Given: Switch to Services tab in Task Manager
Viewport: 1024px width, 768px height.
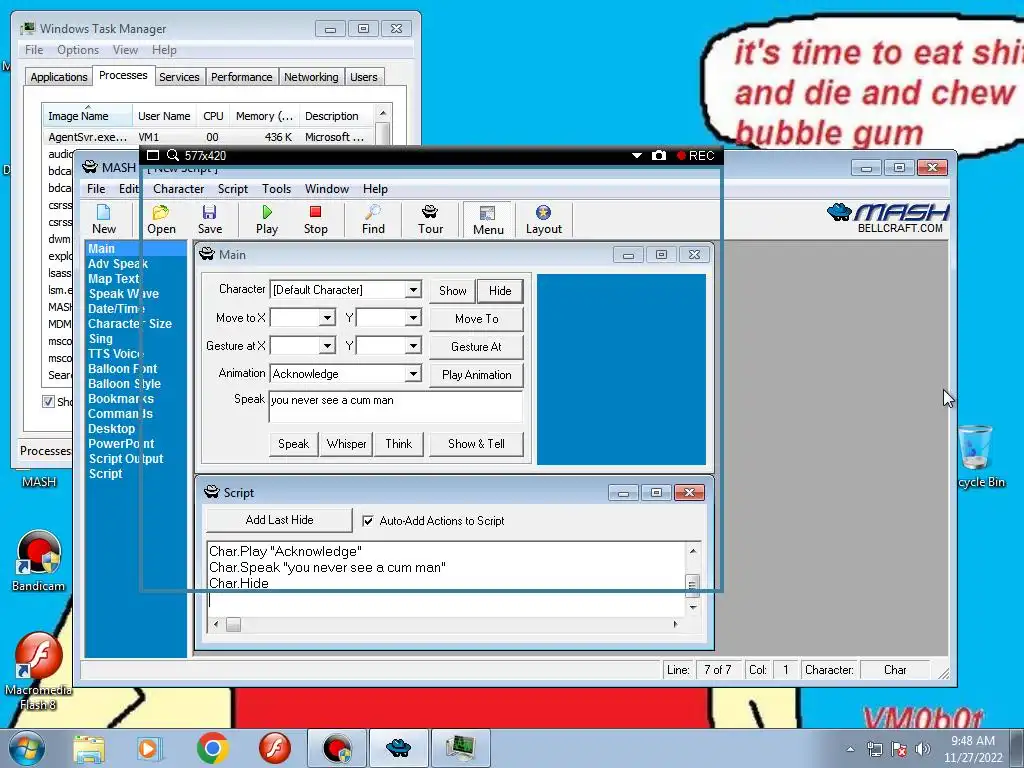Looking at the screenshot, I should tap(179, 77).
